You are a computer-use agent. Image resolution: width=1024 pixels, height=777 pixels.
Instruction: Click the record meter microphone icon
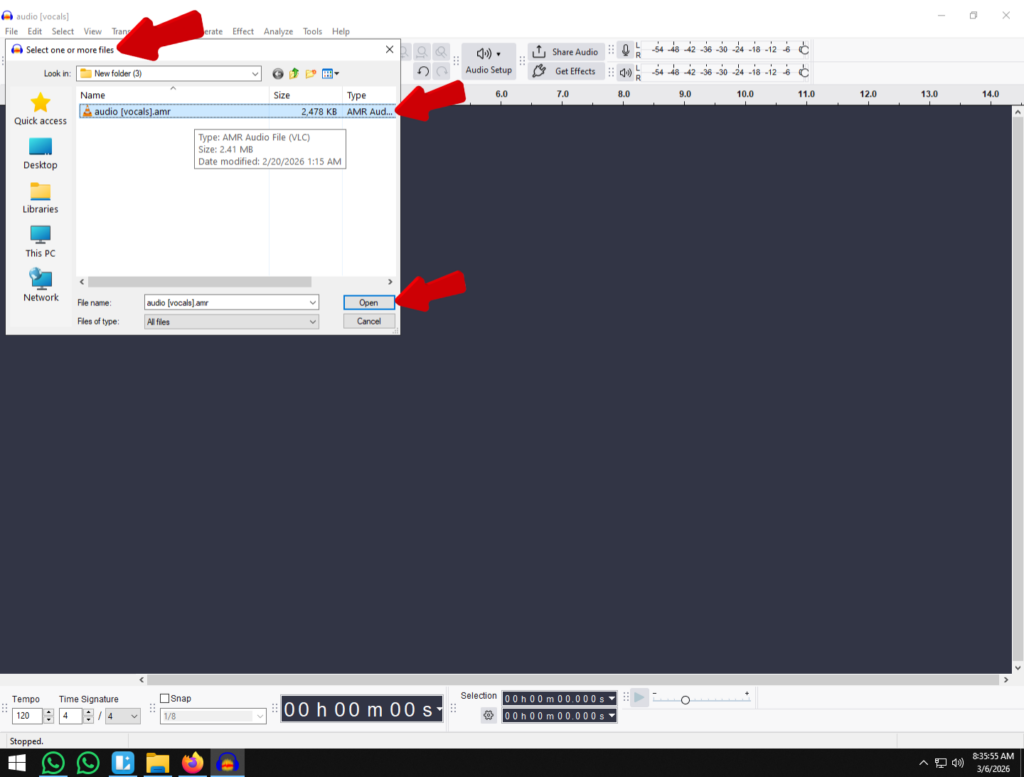[x=625, y=50]
